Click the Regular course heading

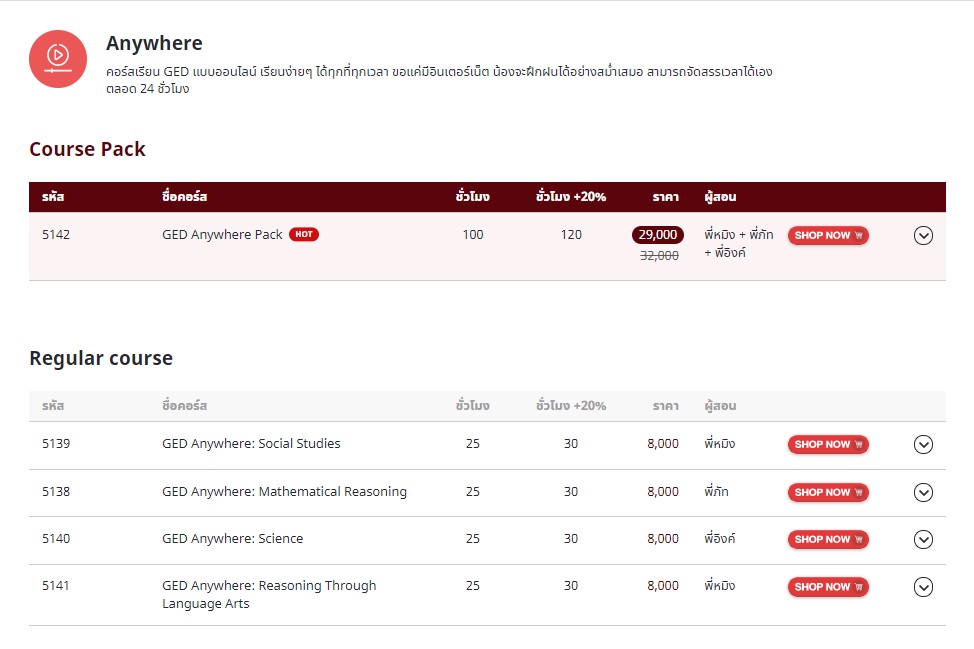[x=101, y=358]
